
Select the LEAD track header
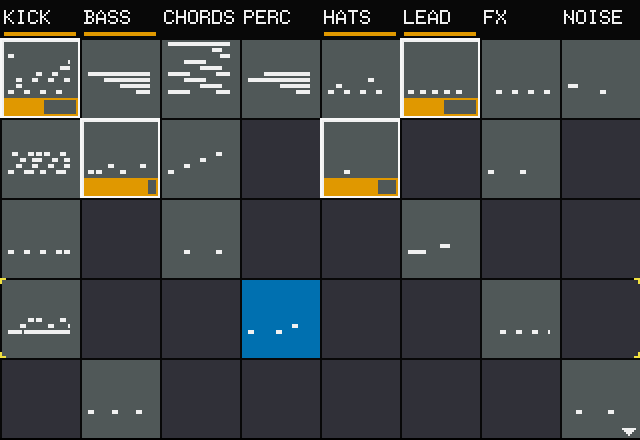click(427, 18)
